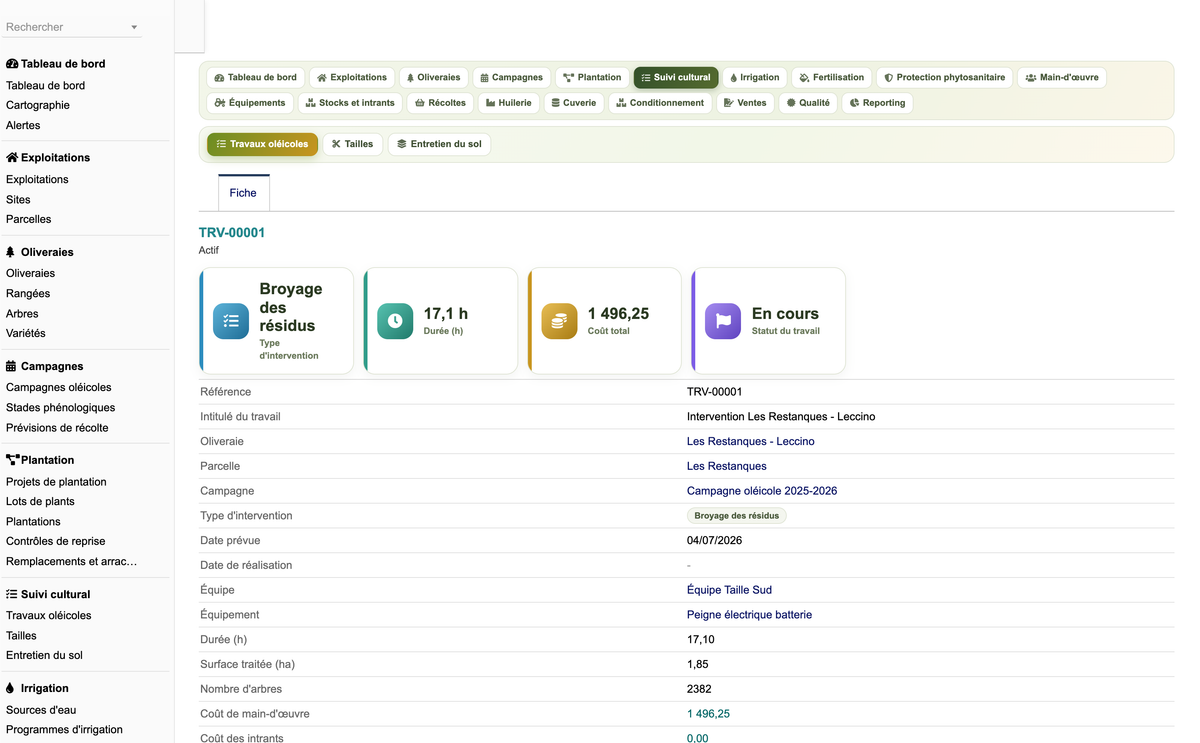Image resolution: width=1200 pixels, height=743 pixels.
Task: Select Campagnes in top navigation
Action: coord(512,77)
